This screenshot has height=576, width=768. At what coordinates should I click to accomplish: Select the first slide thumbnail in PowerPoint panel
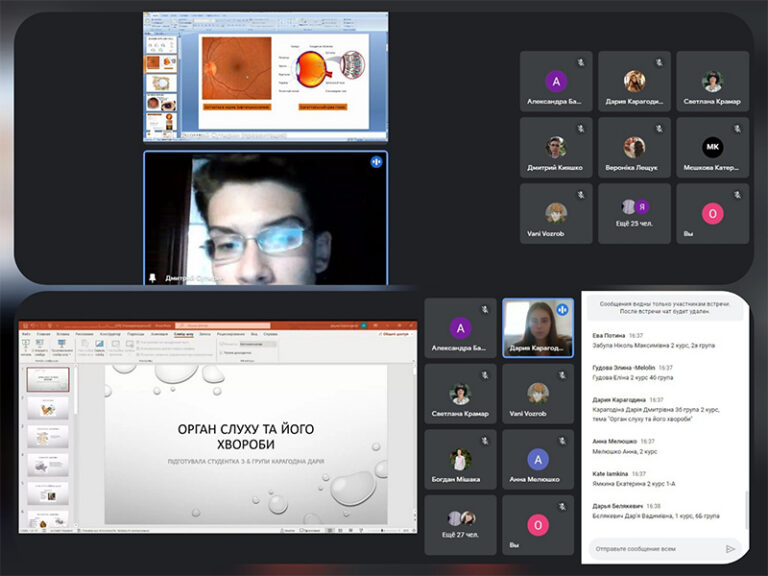[x=47, y=380]
